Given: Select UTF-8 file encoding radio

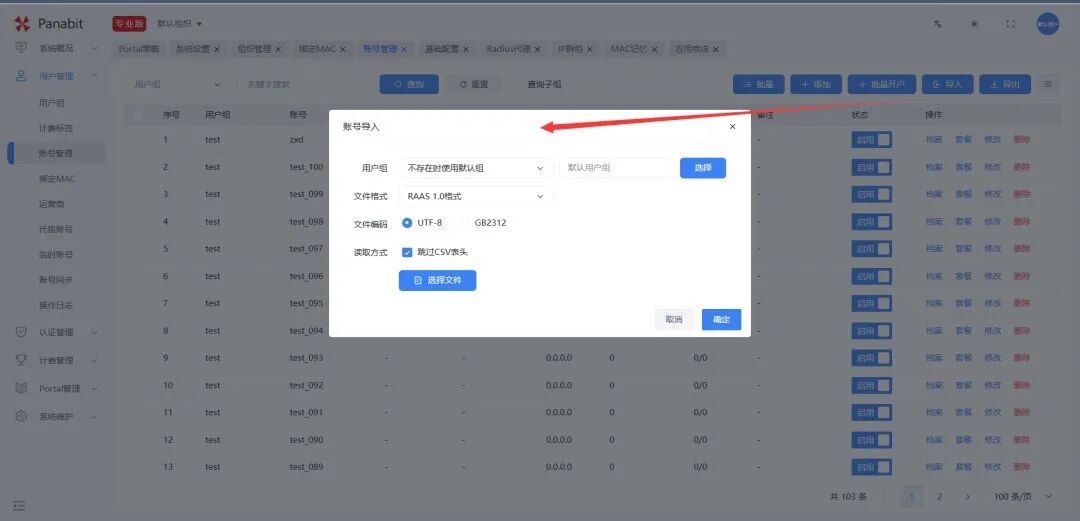Looking at the screenshot, I should (407, 223).
